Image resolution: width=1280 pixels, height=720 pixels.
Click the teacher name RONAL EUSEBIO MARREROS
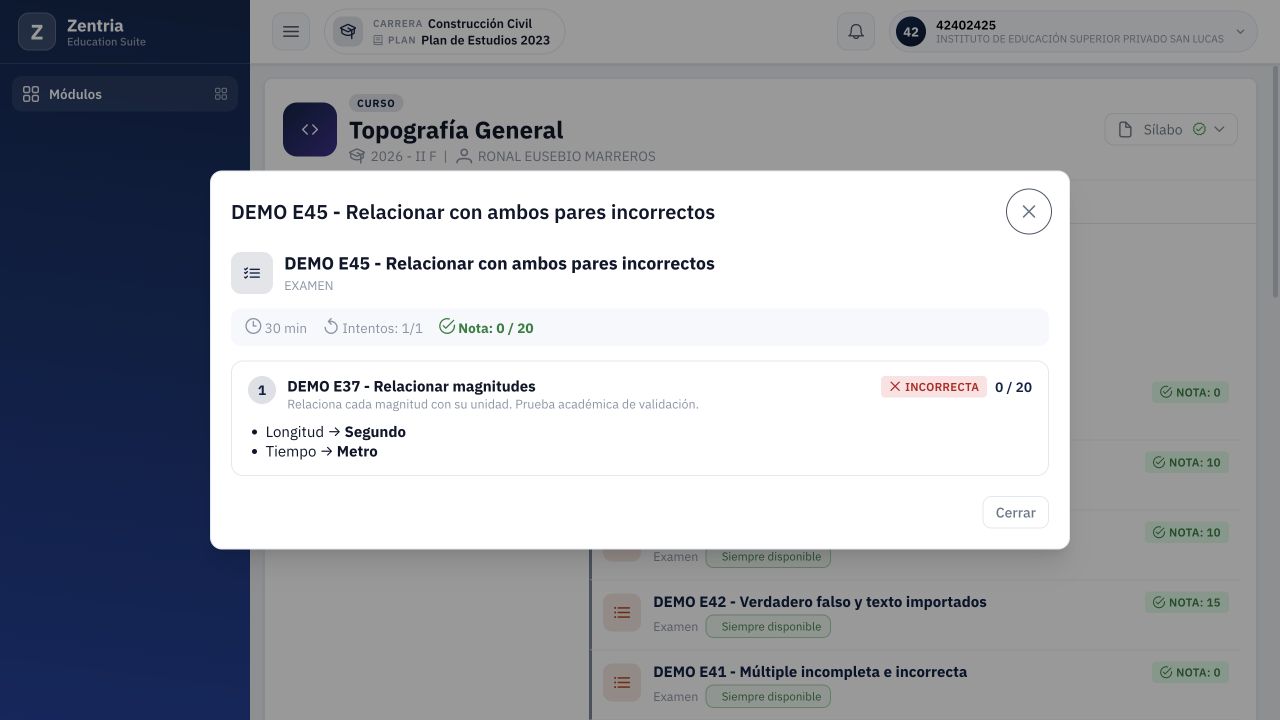(566, 156)
